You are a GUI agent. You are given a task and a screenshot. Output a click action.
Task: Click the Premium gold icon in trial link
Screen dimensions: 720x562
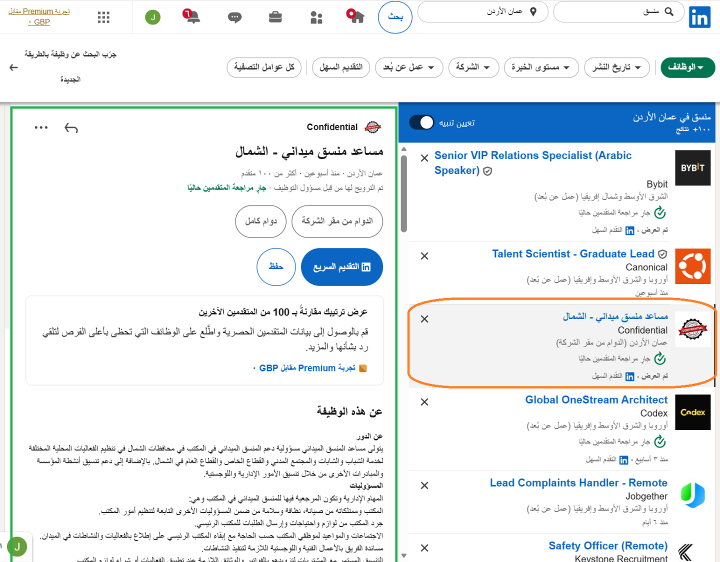pos(362,368)
